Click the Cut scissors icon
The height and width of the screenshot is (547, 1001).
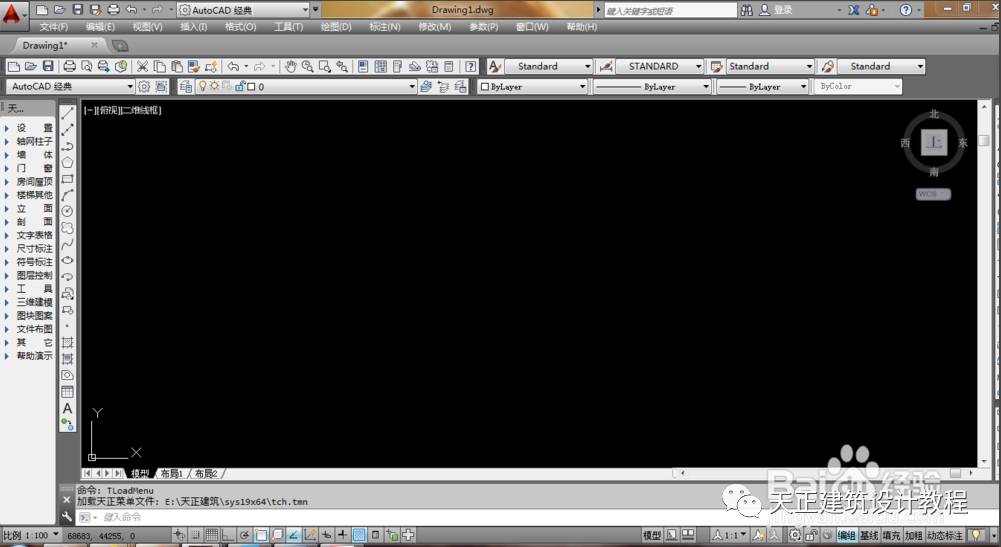[142, 66]
